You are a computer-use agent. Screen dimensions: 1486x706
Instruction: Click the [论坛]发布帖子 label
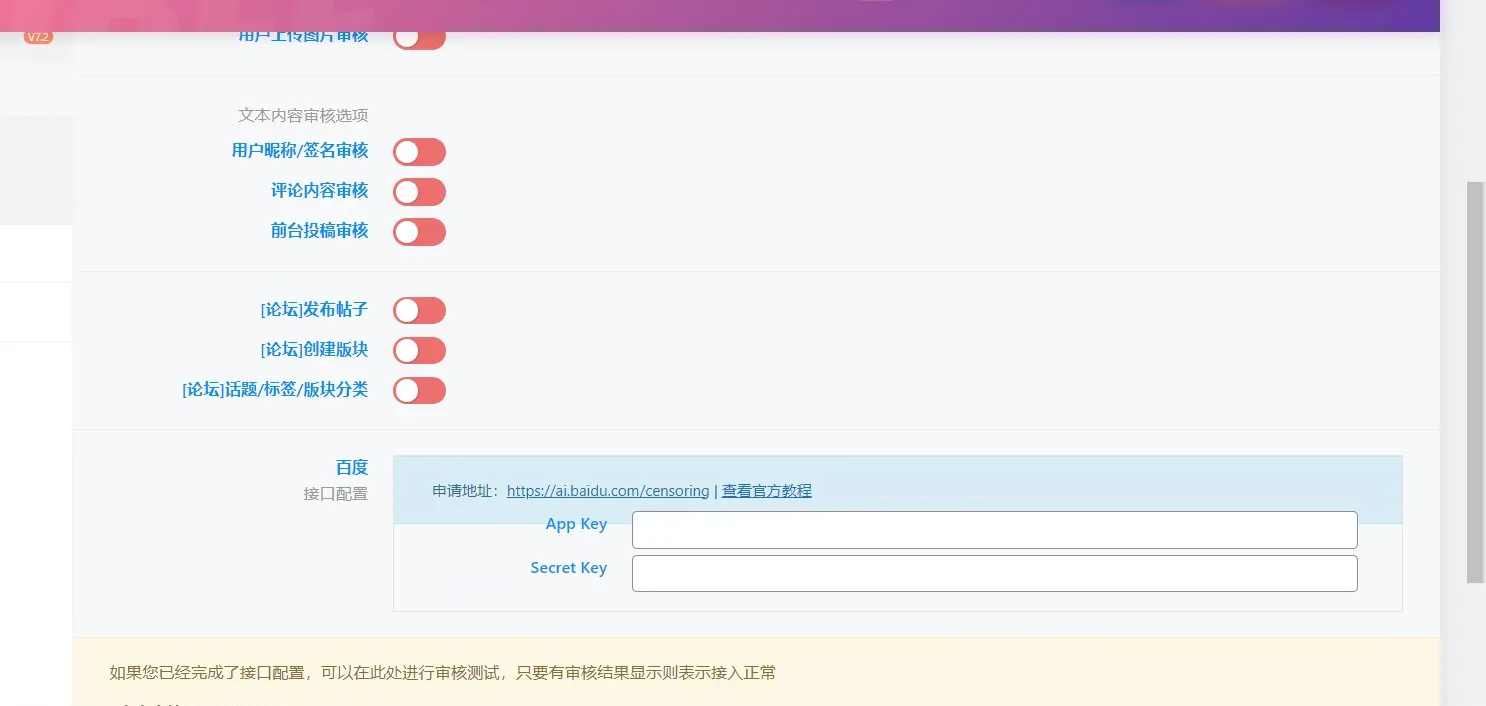[x=314, y=310]
